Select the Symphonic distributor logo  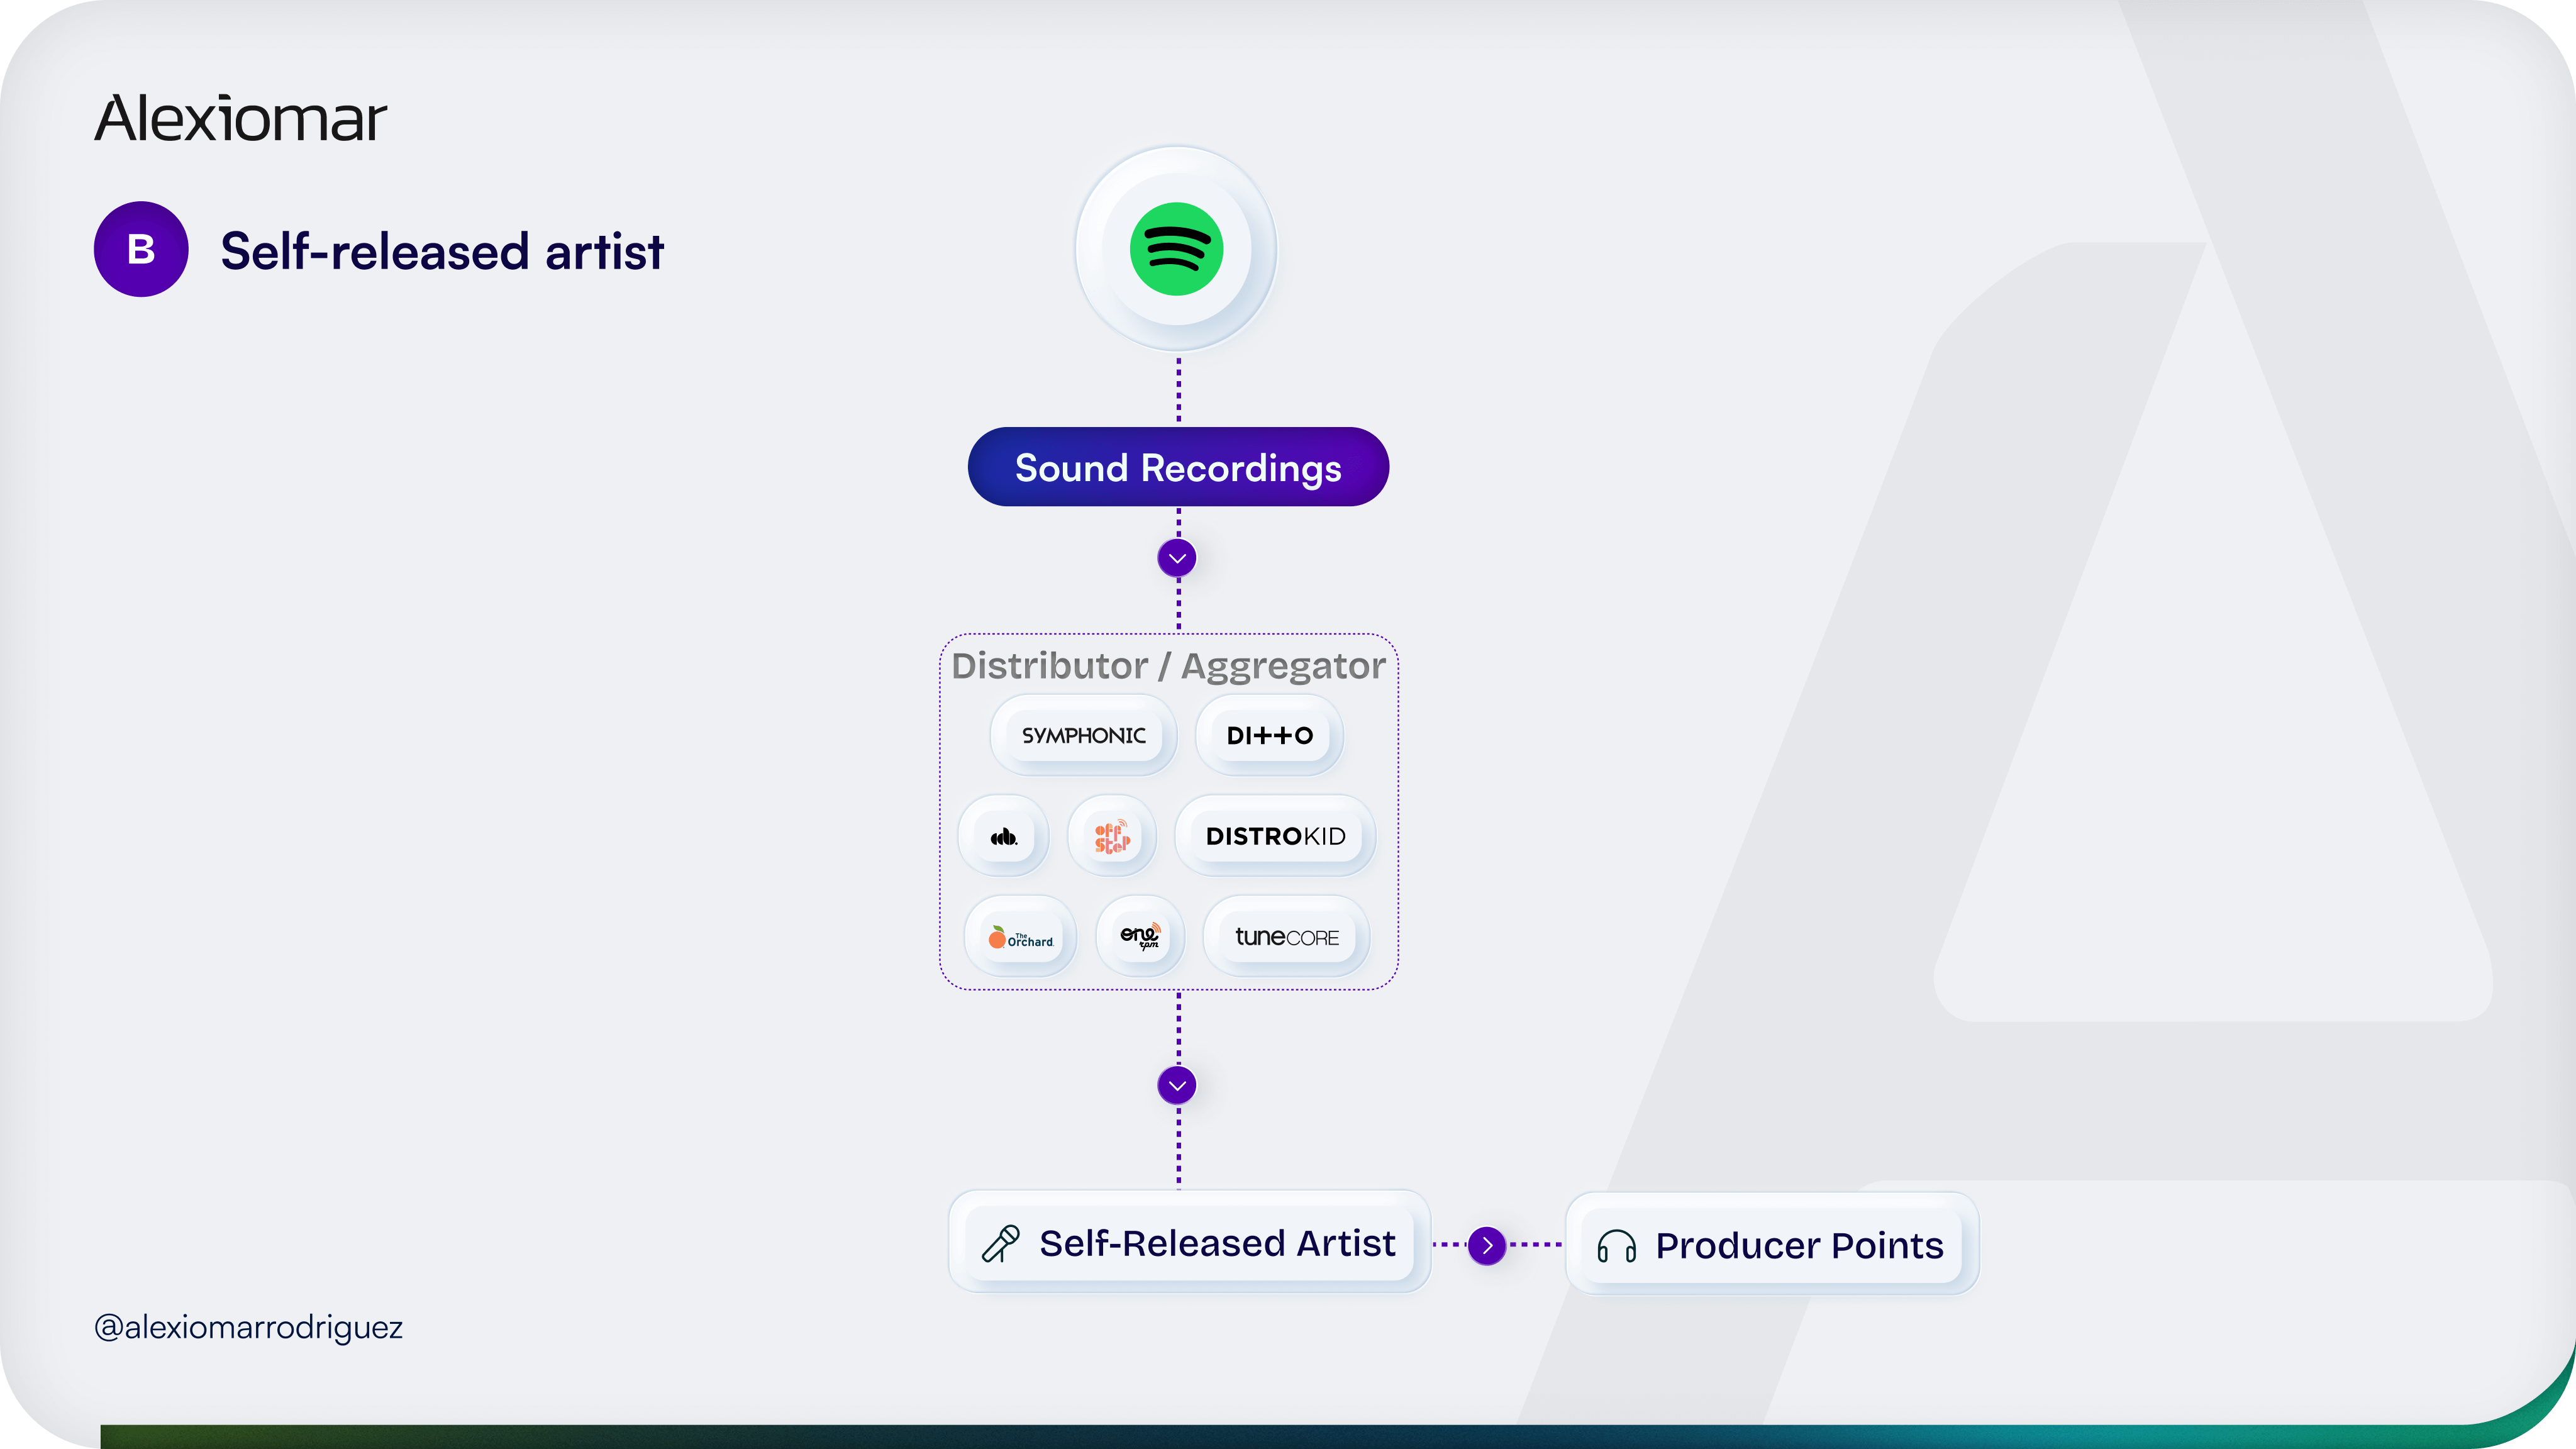pos(1083,736)
